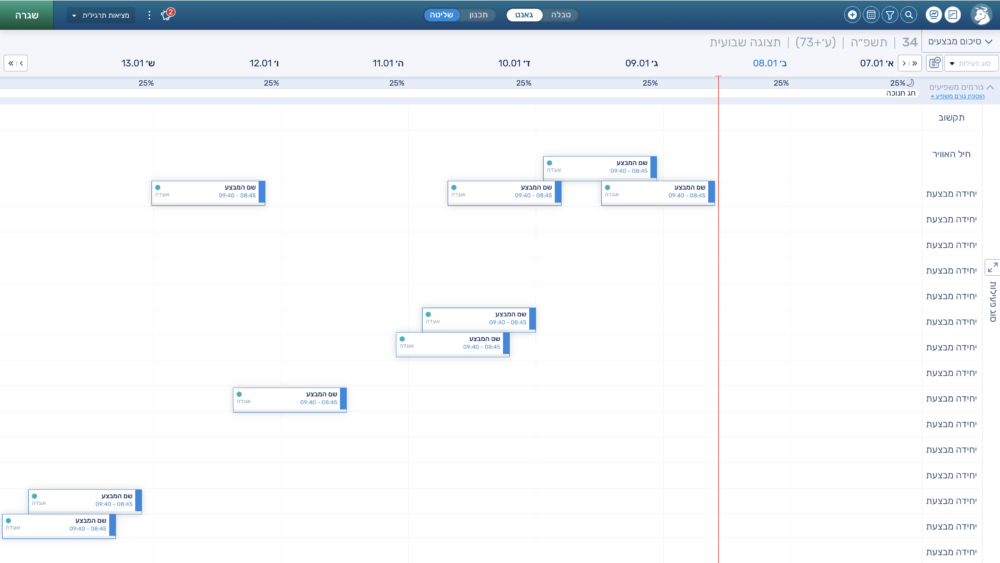Click double chevron beside 07.01 date
Image resolution: width=1000 pixels, height=563 pixels.
coord(915,63)
